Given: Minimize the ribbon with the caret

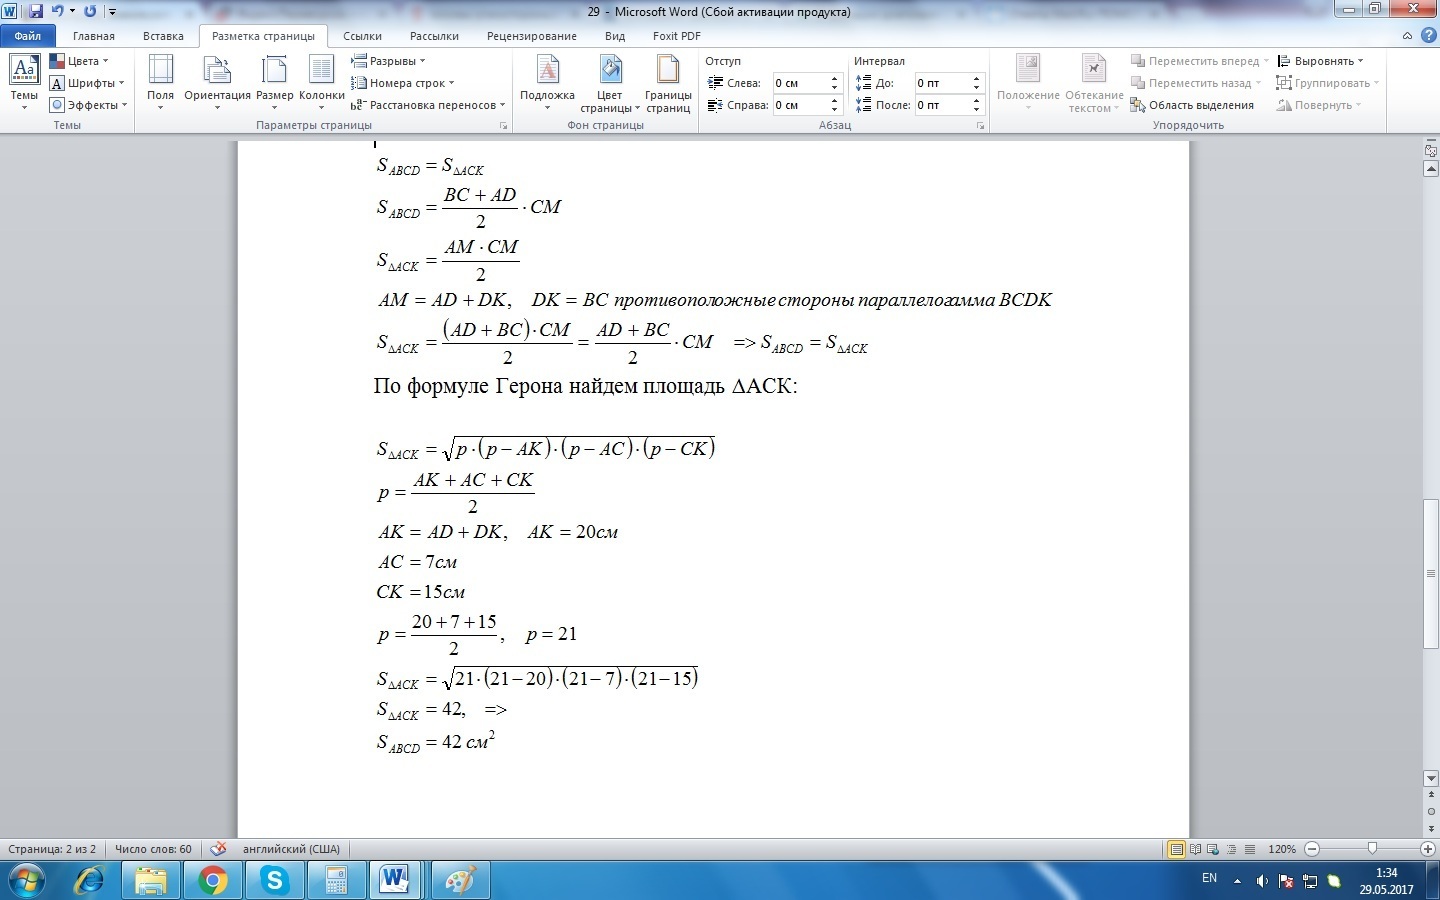Looking at the screenshot, I should coord(1407,36).
